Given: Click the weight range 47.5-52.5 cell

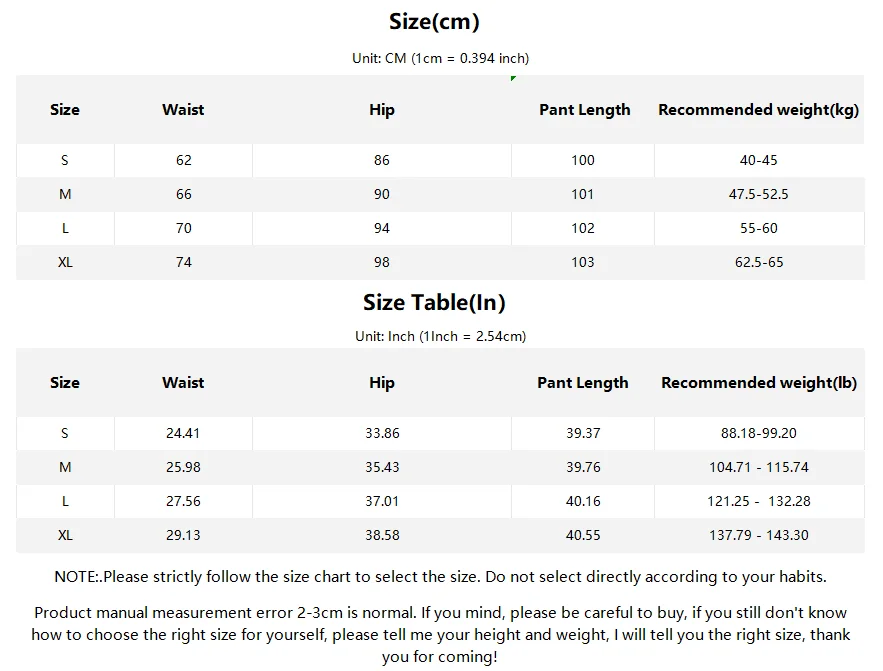Looking at the screenshot, I should [x=758, y=194].
